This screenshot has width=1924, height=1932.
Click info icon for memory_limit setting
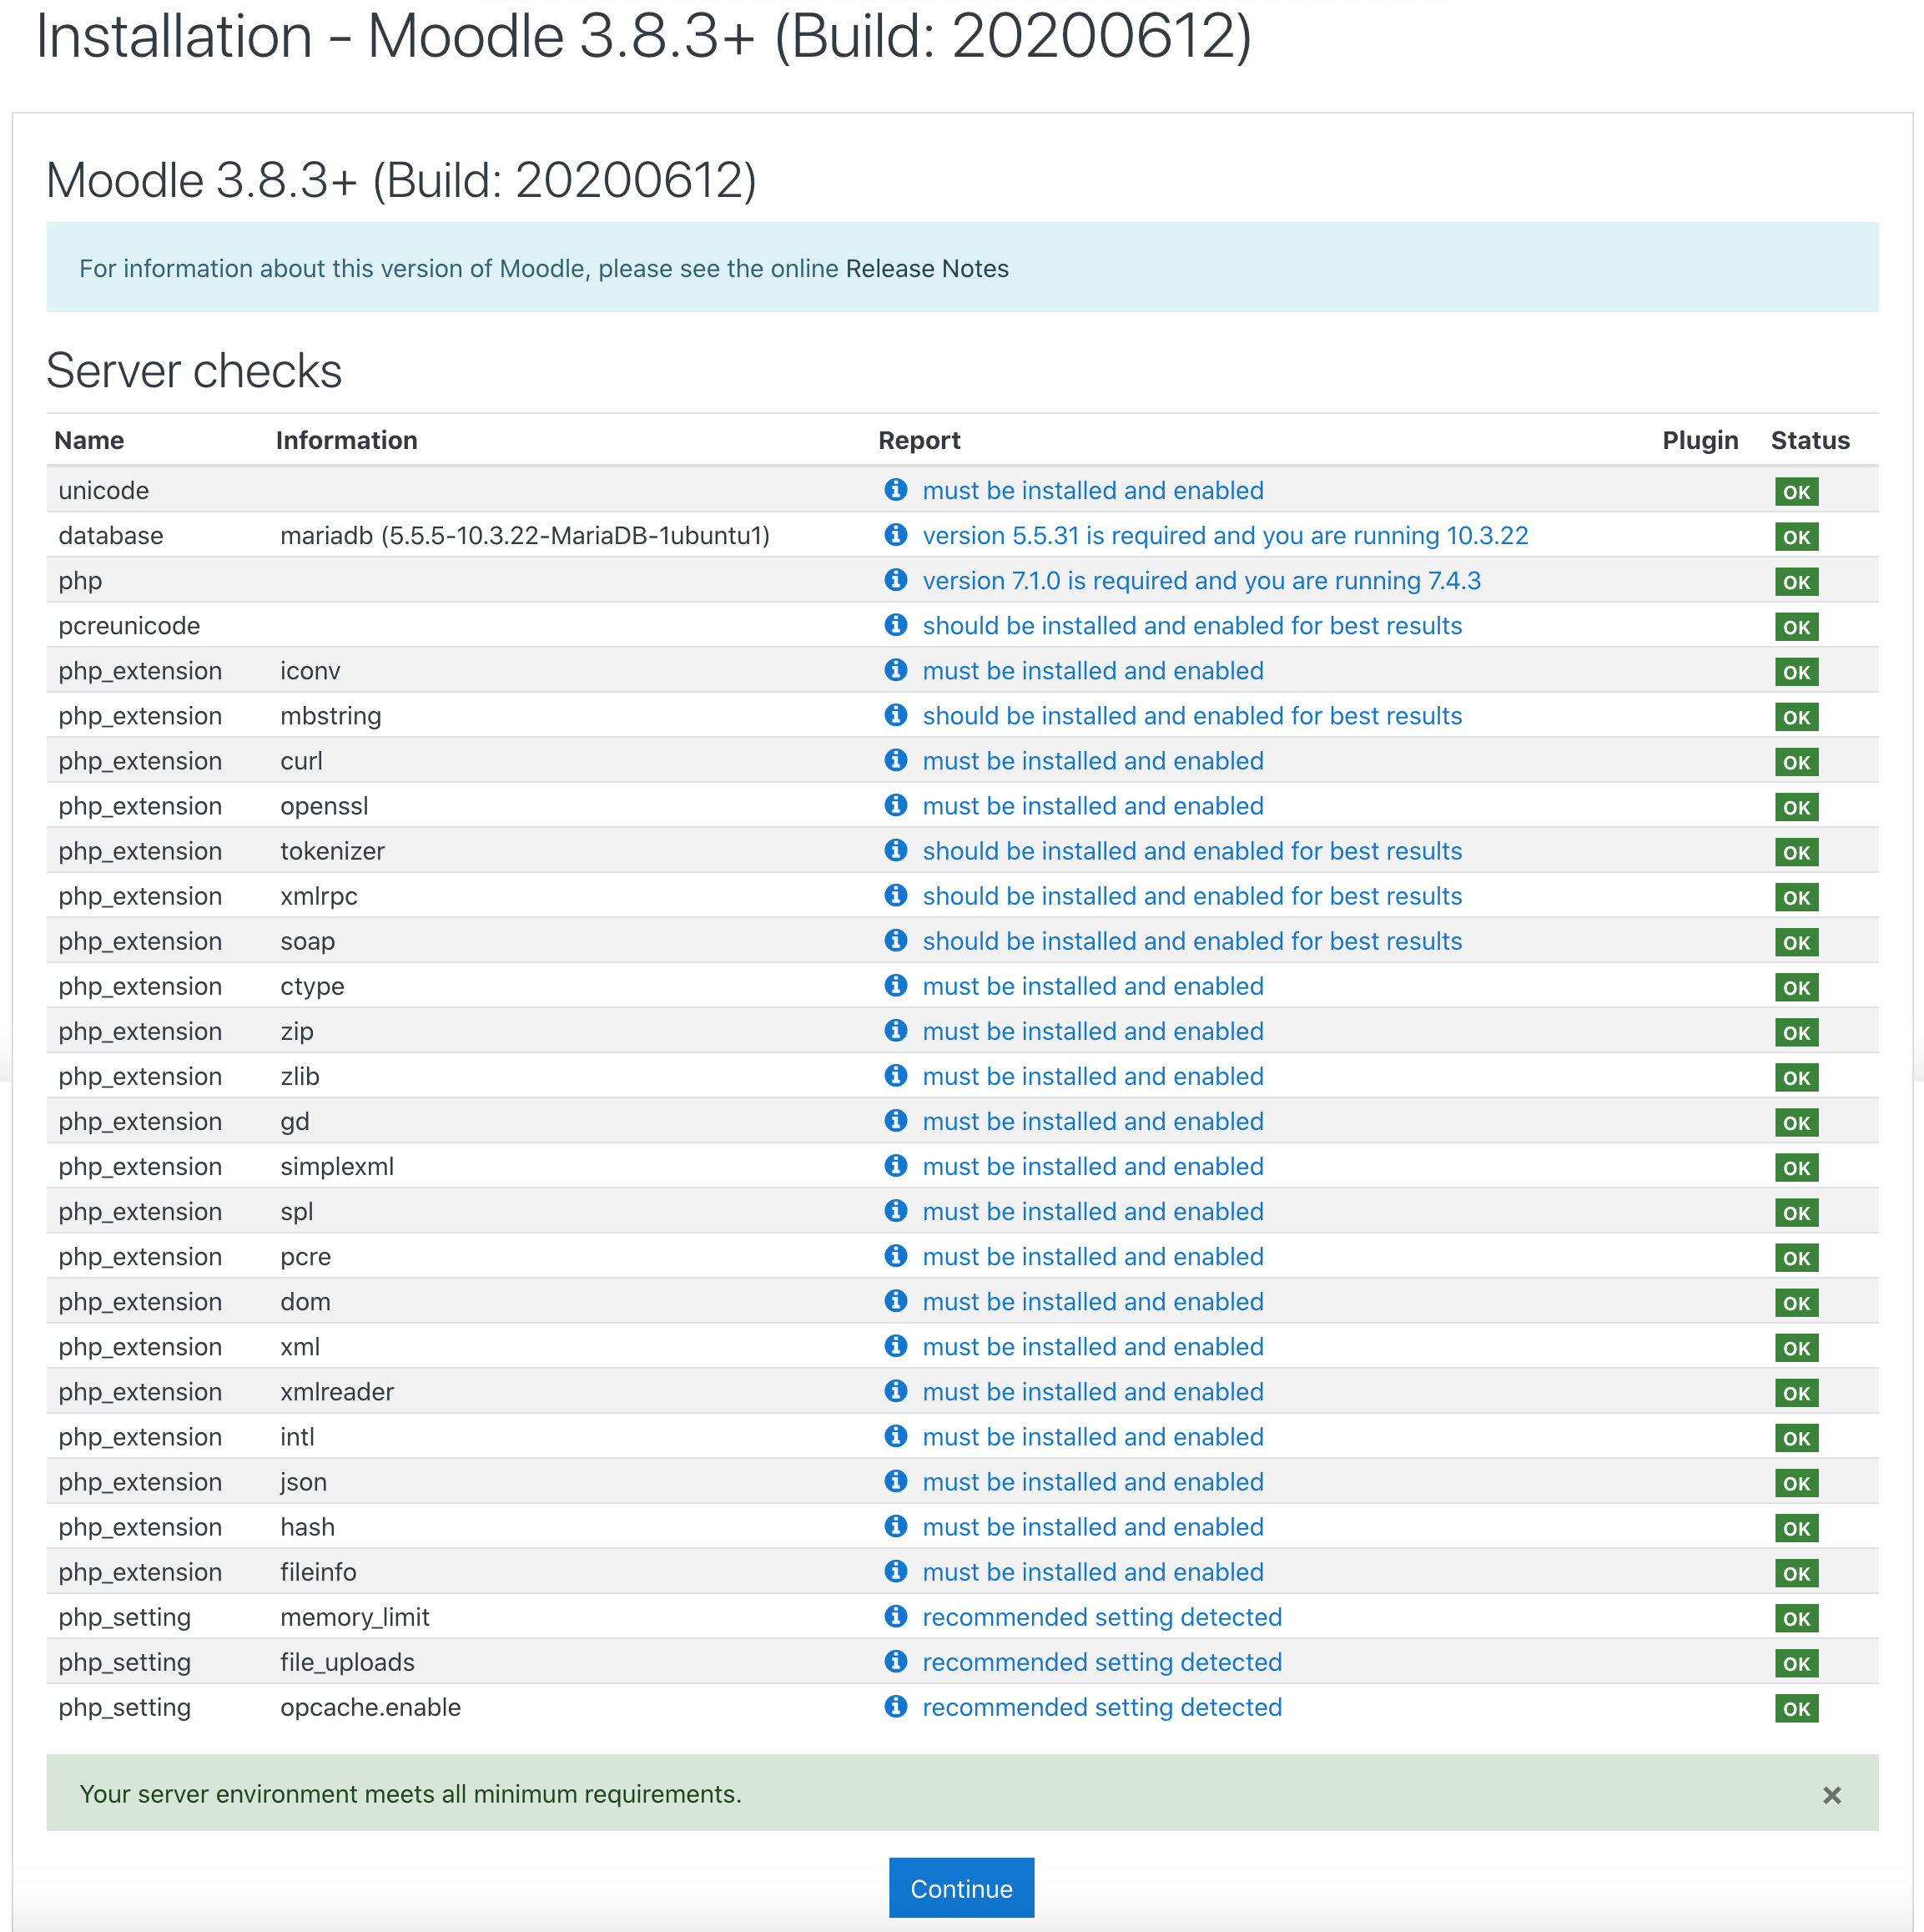895,1616
